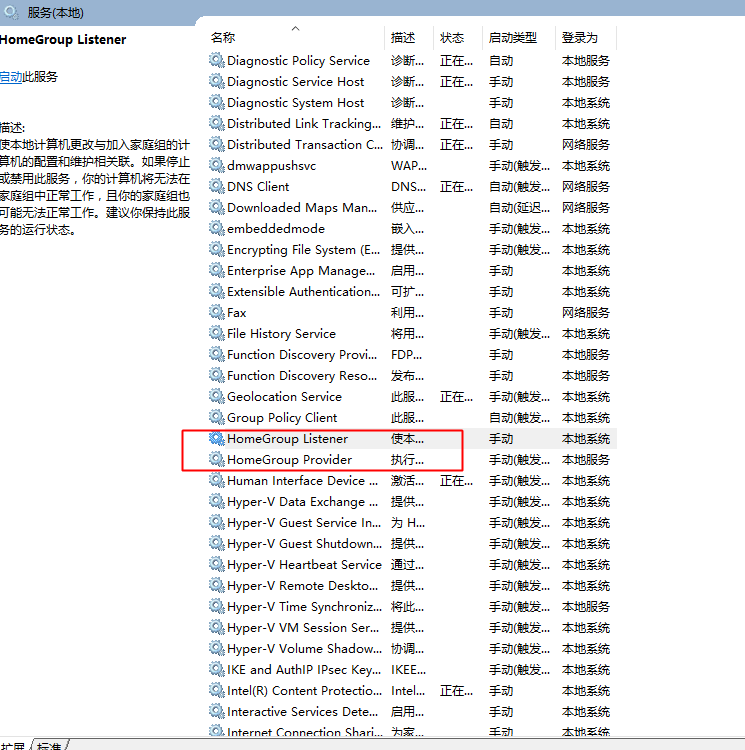Click the 服务(本地) search gear header icon
745x750 pixels.
coord(11,12)
